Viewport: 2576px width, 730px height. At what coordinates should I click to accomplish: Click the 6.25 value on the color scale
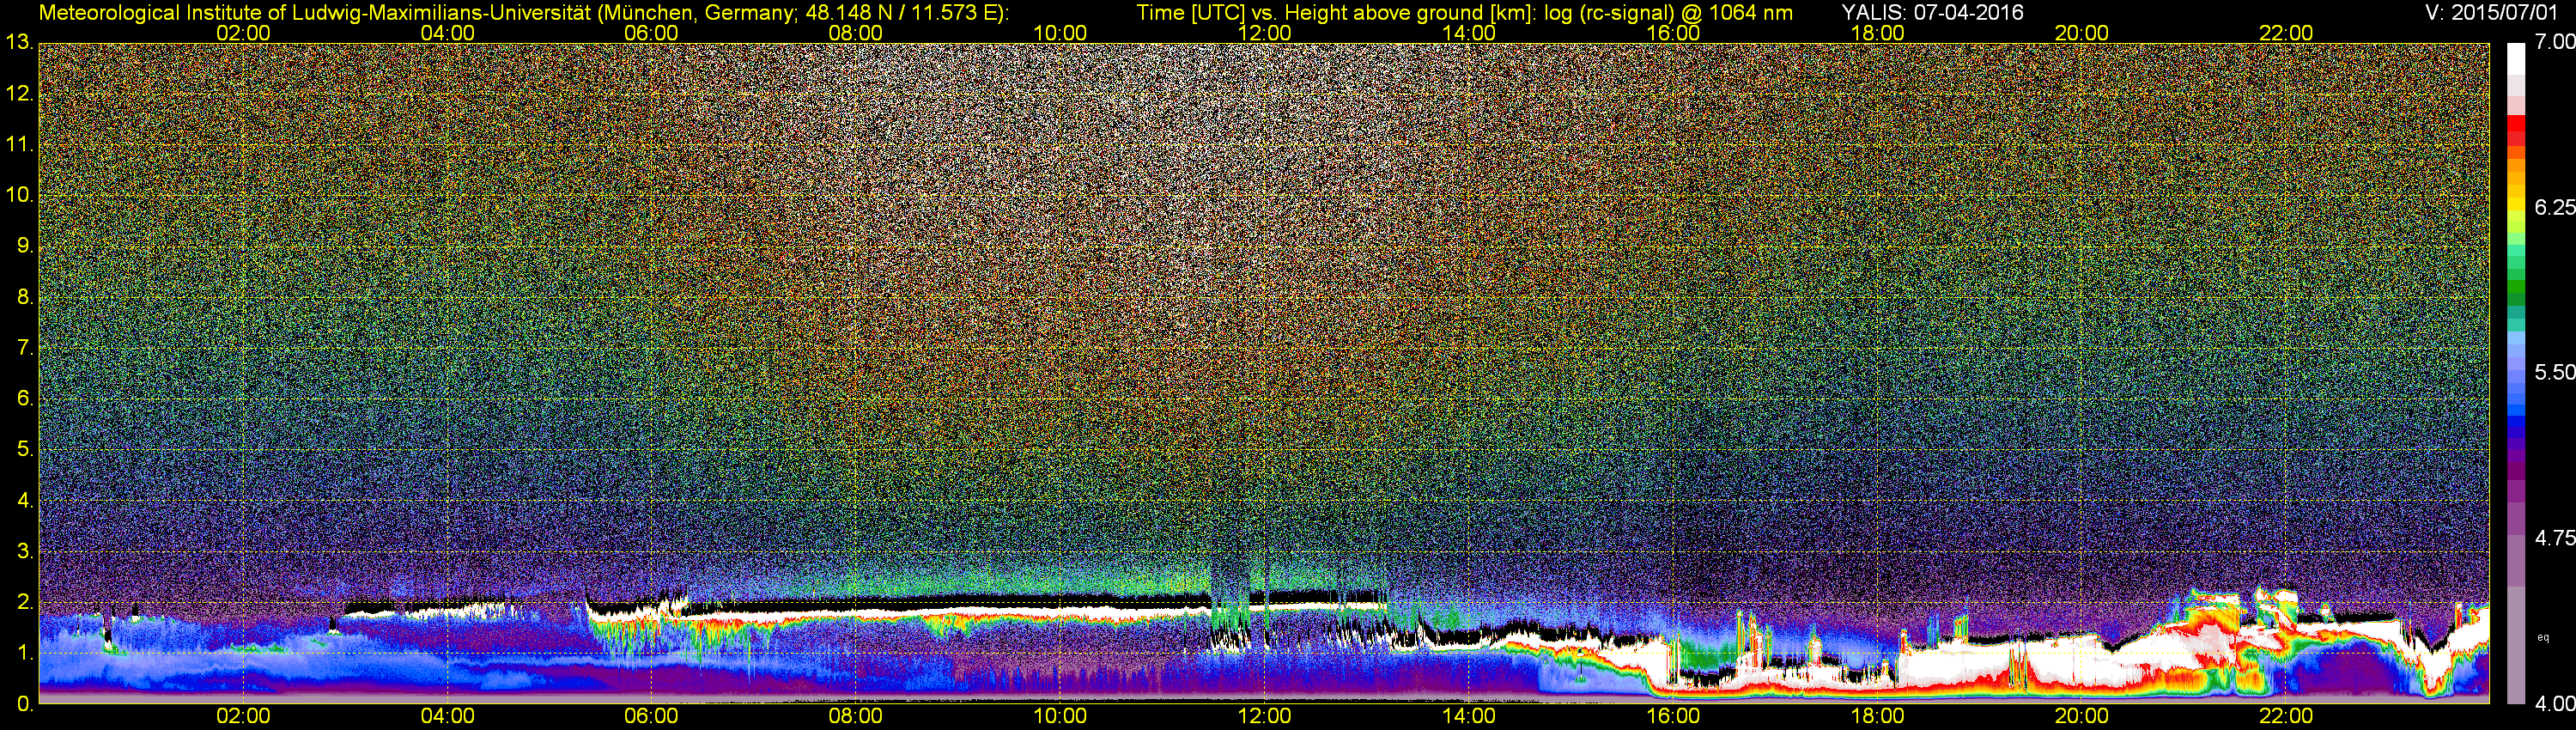(2555, 207)
